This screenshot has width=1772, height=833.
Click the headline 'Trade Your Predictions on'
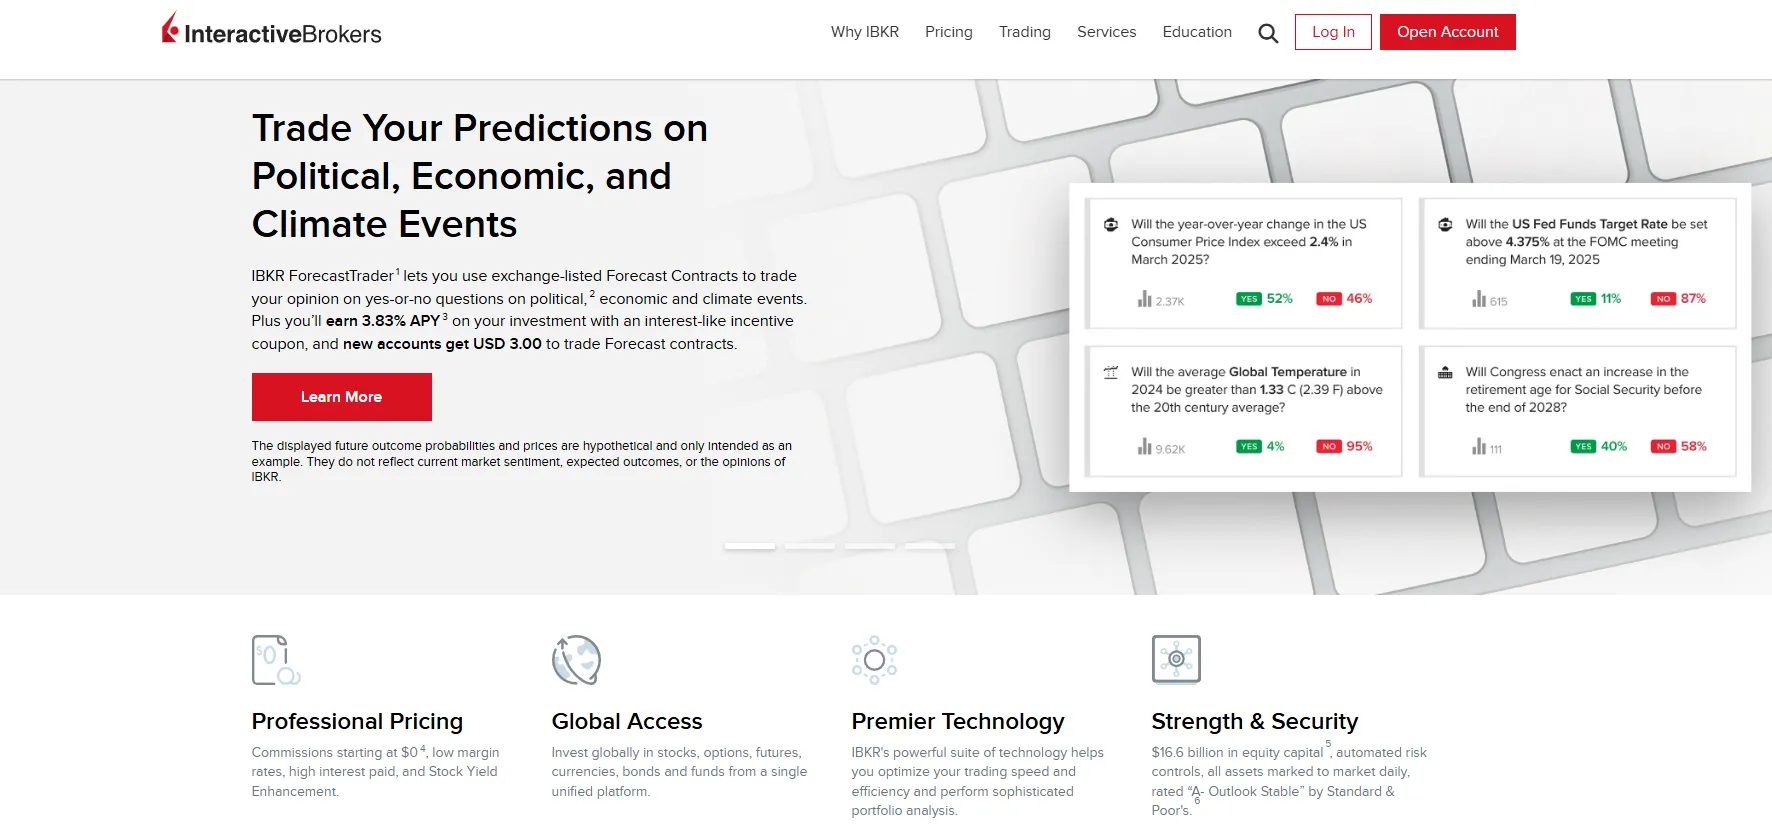[x=480, y=128]
